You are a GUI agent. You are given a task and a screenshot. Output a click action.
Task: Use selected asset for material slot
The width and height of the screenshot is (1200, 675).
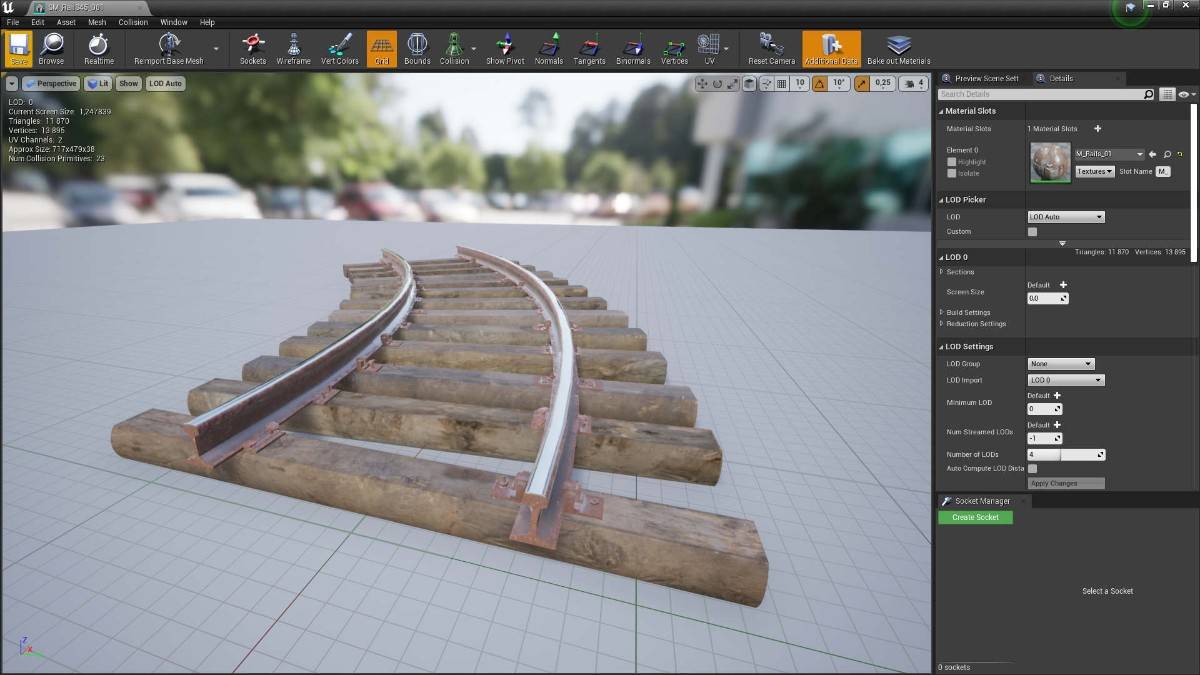[1152, 154]
